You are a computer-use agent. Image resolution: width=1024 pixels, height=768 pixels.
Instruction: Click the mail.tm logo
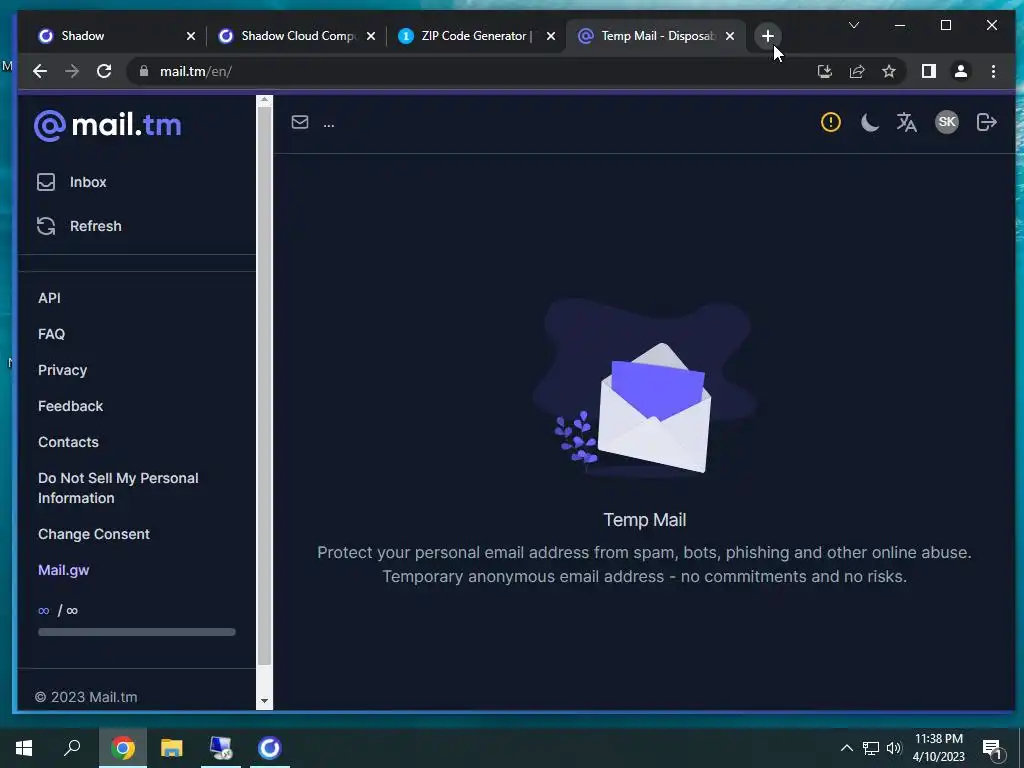tap(108, 125)
